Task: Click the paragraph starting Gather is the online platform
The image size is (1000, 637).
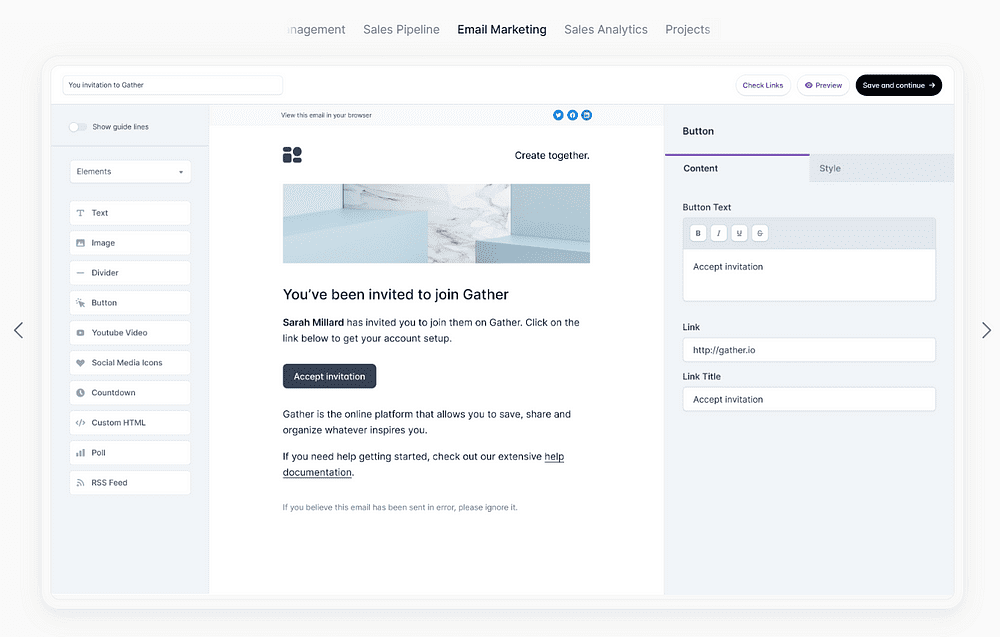Action: click(427, 422)
